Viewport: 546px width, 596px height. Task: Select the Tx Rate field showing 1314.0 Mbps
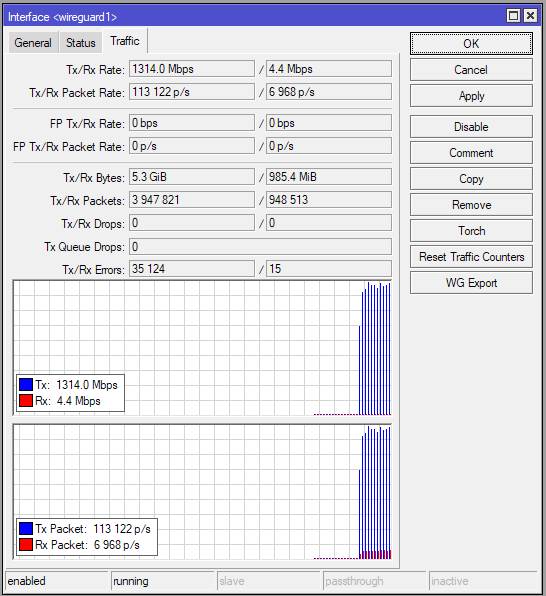[x=192, y=69]
